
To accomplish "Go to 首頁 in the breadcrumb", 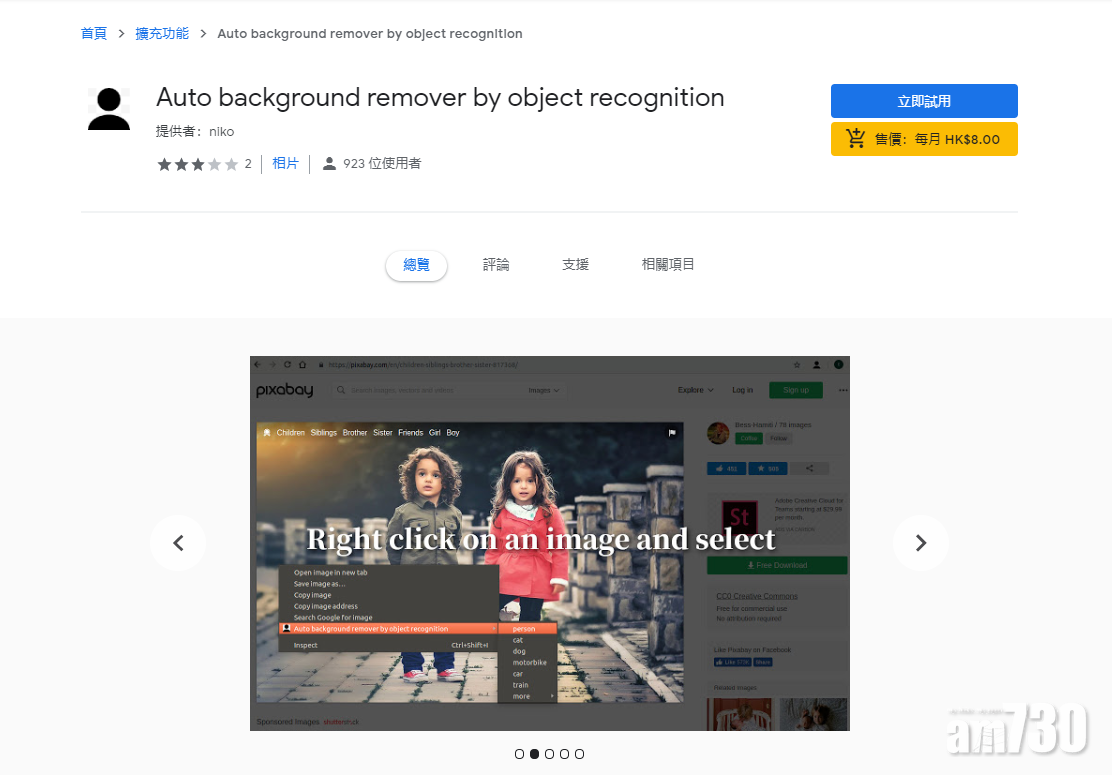I will 94,34.
